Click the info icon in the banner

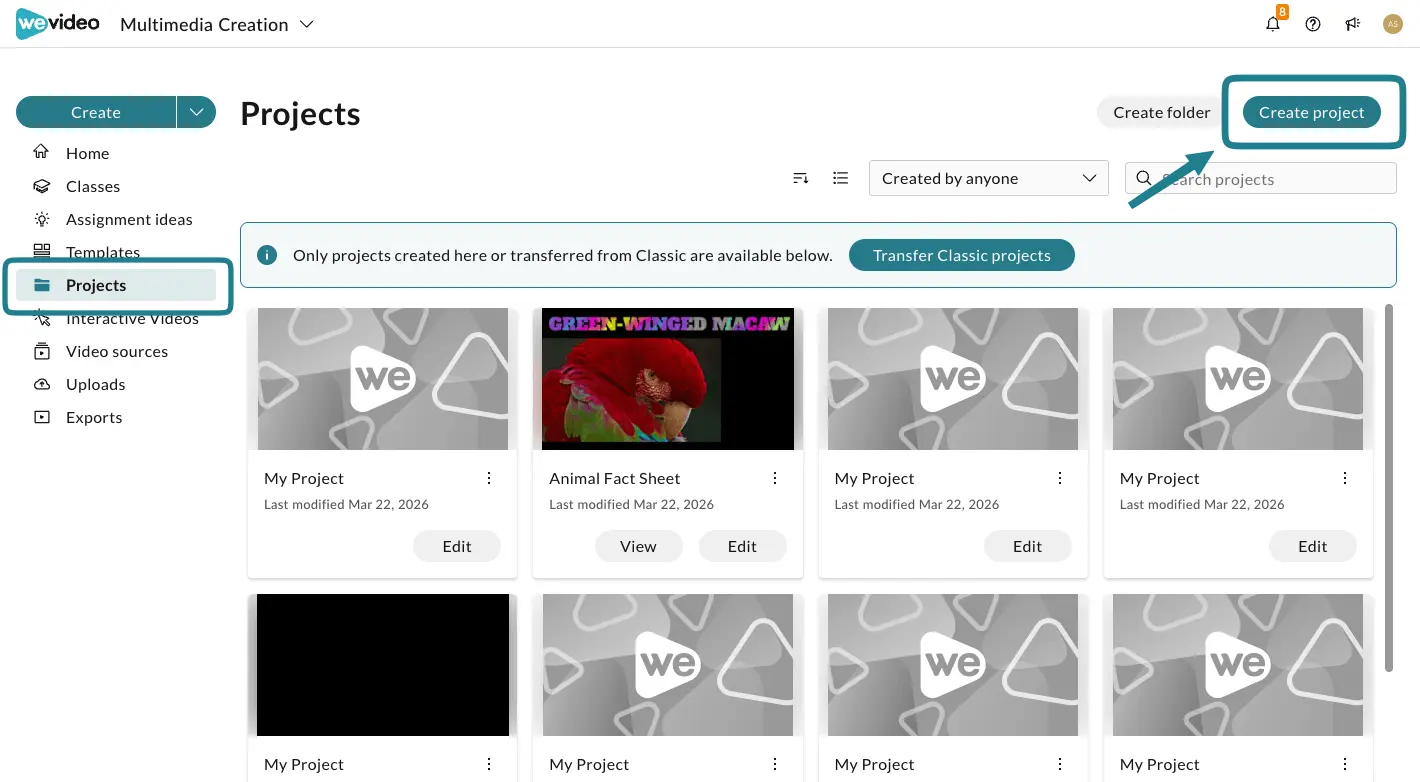(267, 255)
